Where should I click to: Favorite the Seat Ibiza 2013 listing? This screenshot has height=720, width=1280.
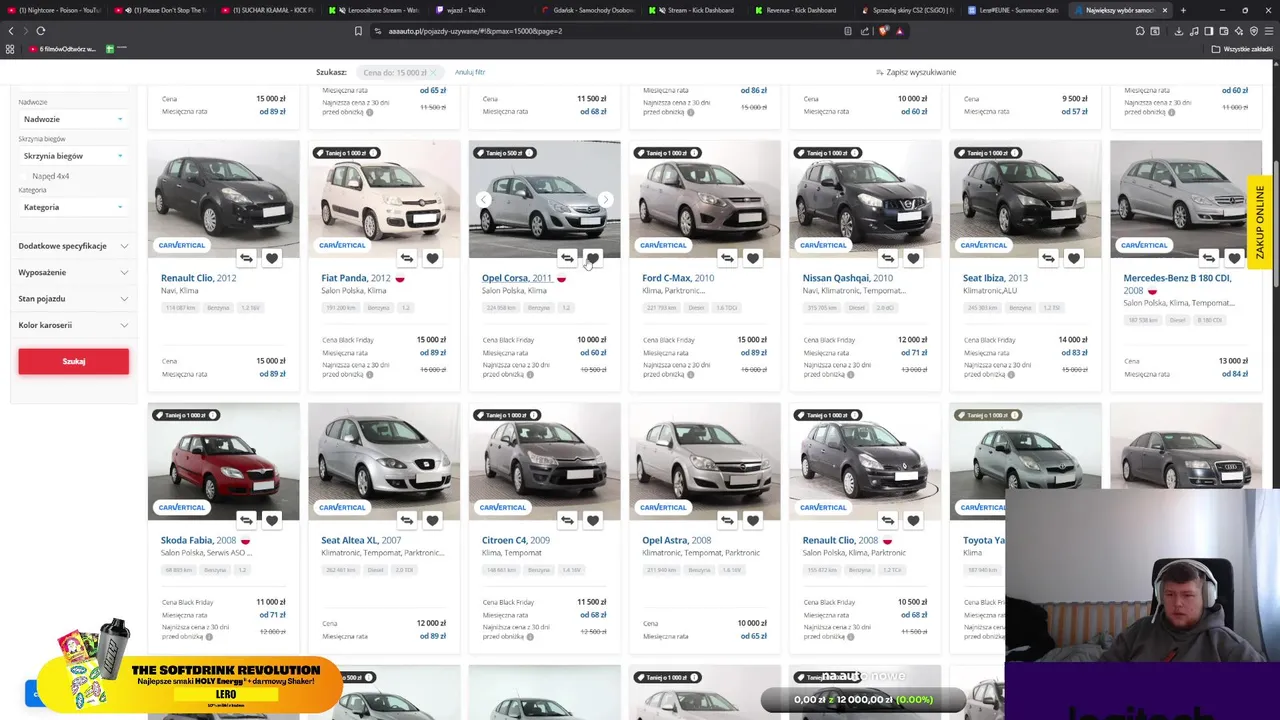1074,258
